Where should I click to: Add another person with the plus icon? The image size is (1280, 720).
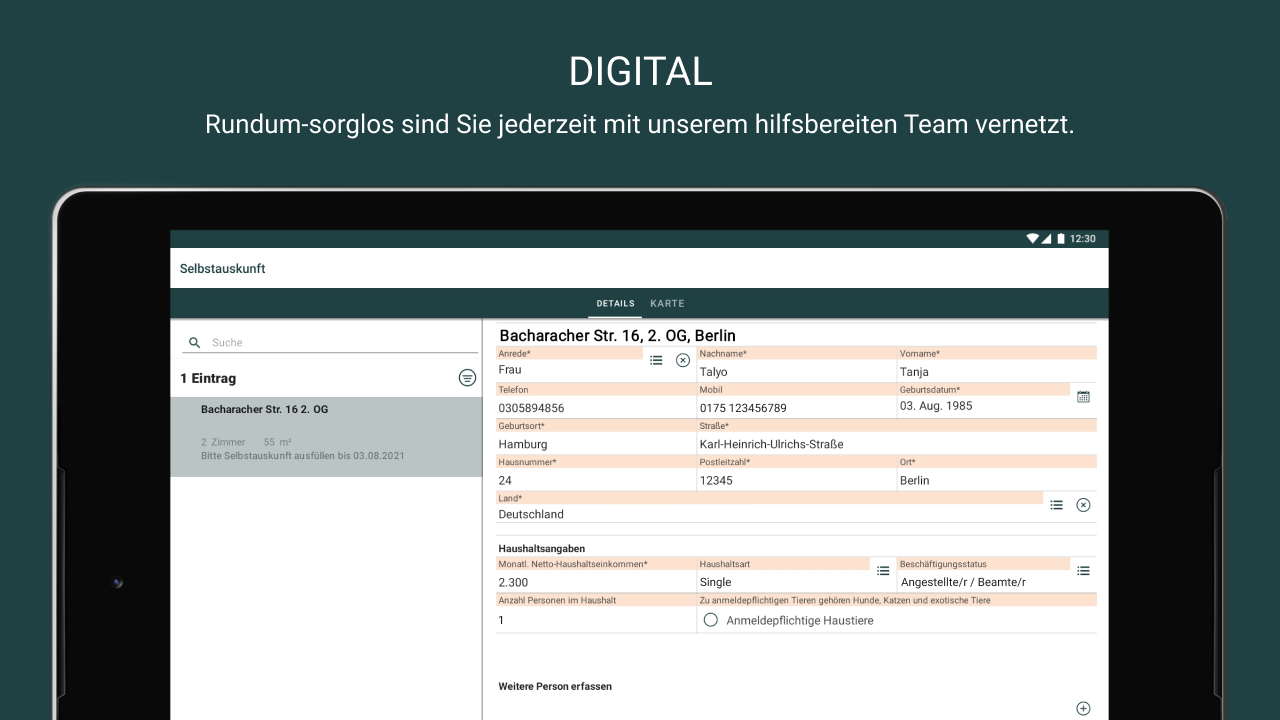tap(1083, 708)
